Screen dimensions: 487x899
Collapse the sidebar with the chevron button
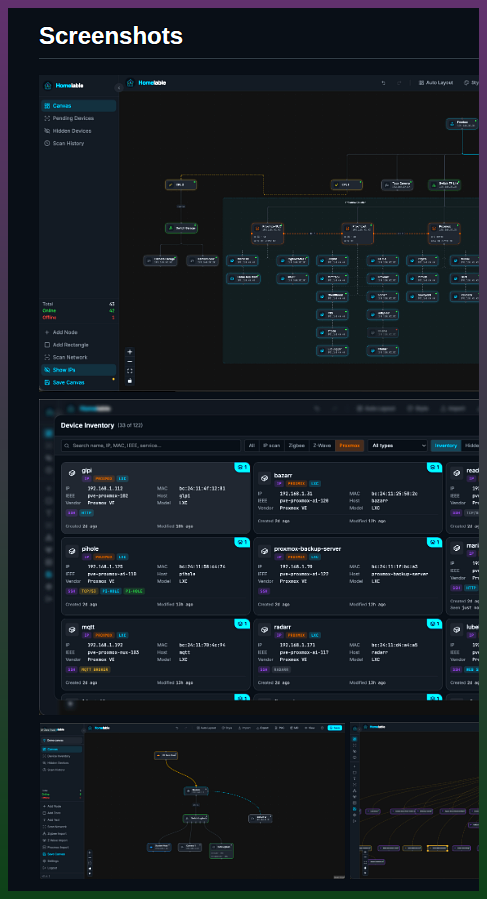tap(118, 88)
